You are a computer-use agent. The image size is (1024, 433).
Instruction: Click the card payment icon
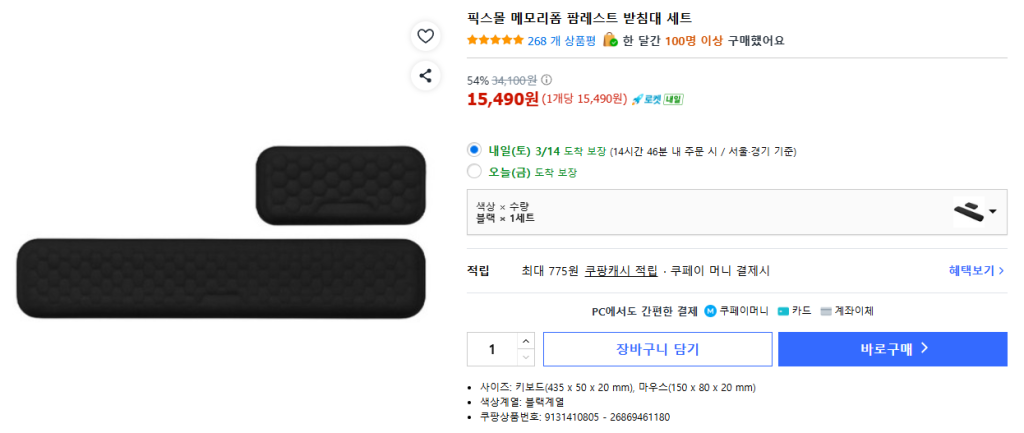[783, 311]
